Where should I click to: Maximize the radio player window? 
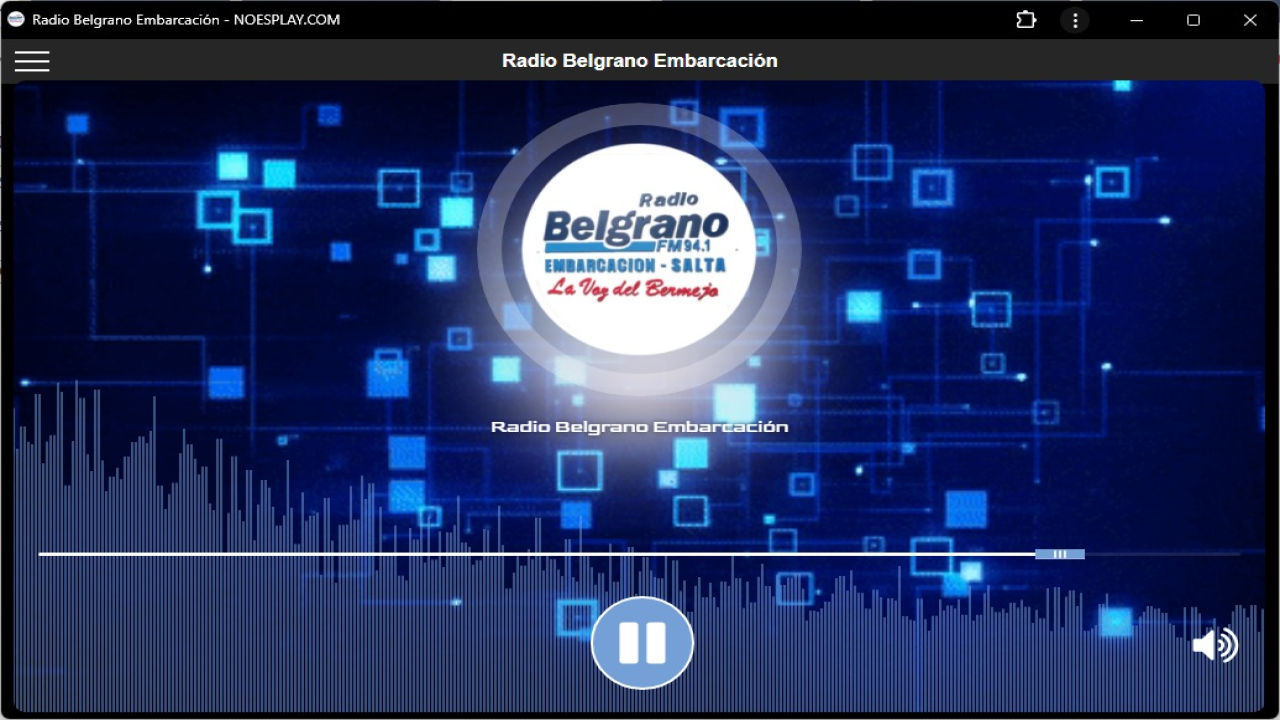click(1193, 20)
